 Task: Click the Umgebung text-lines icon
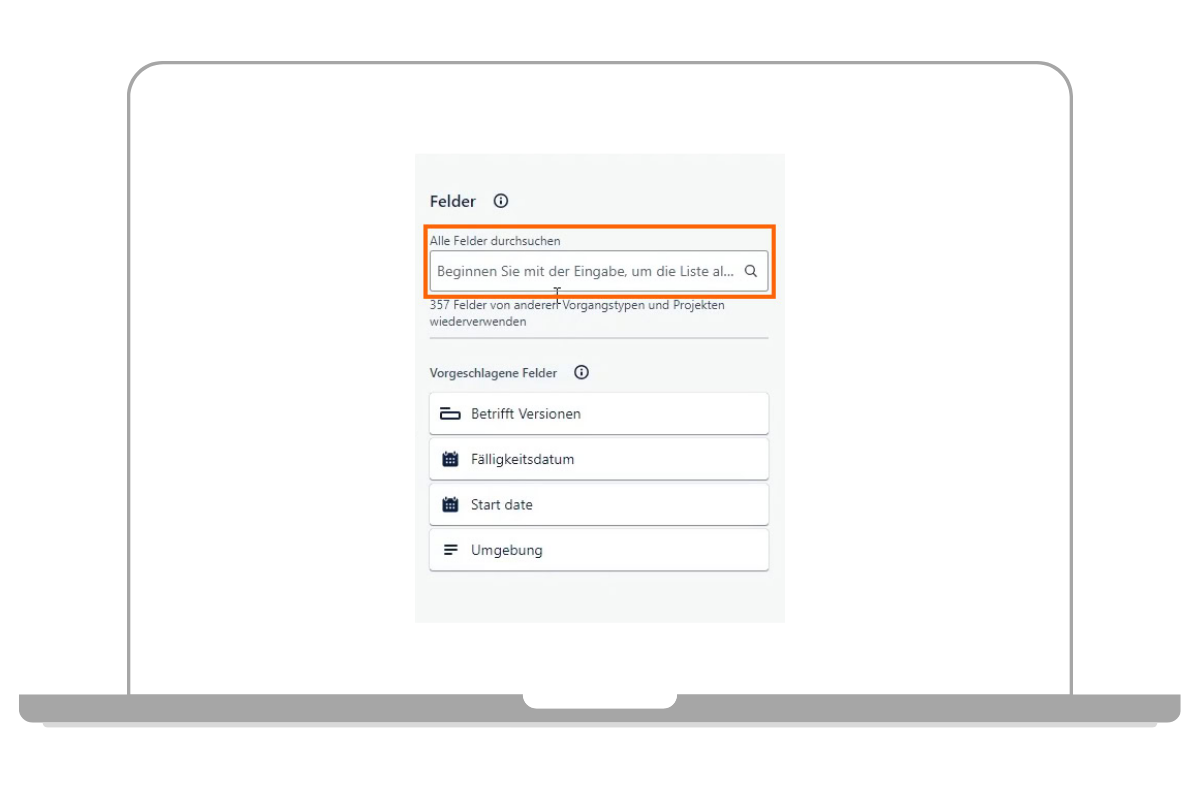pos(450,550)
